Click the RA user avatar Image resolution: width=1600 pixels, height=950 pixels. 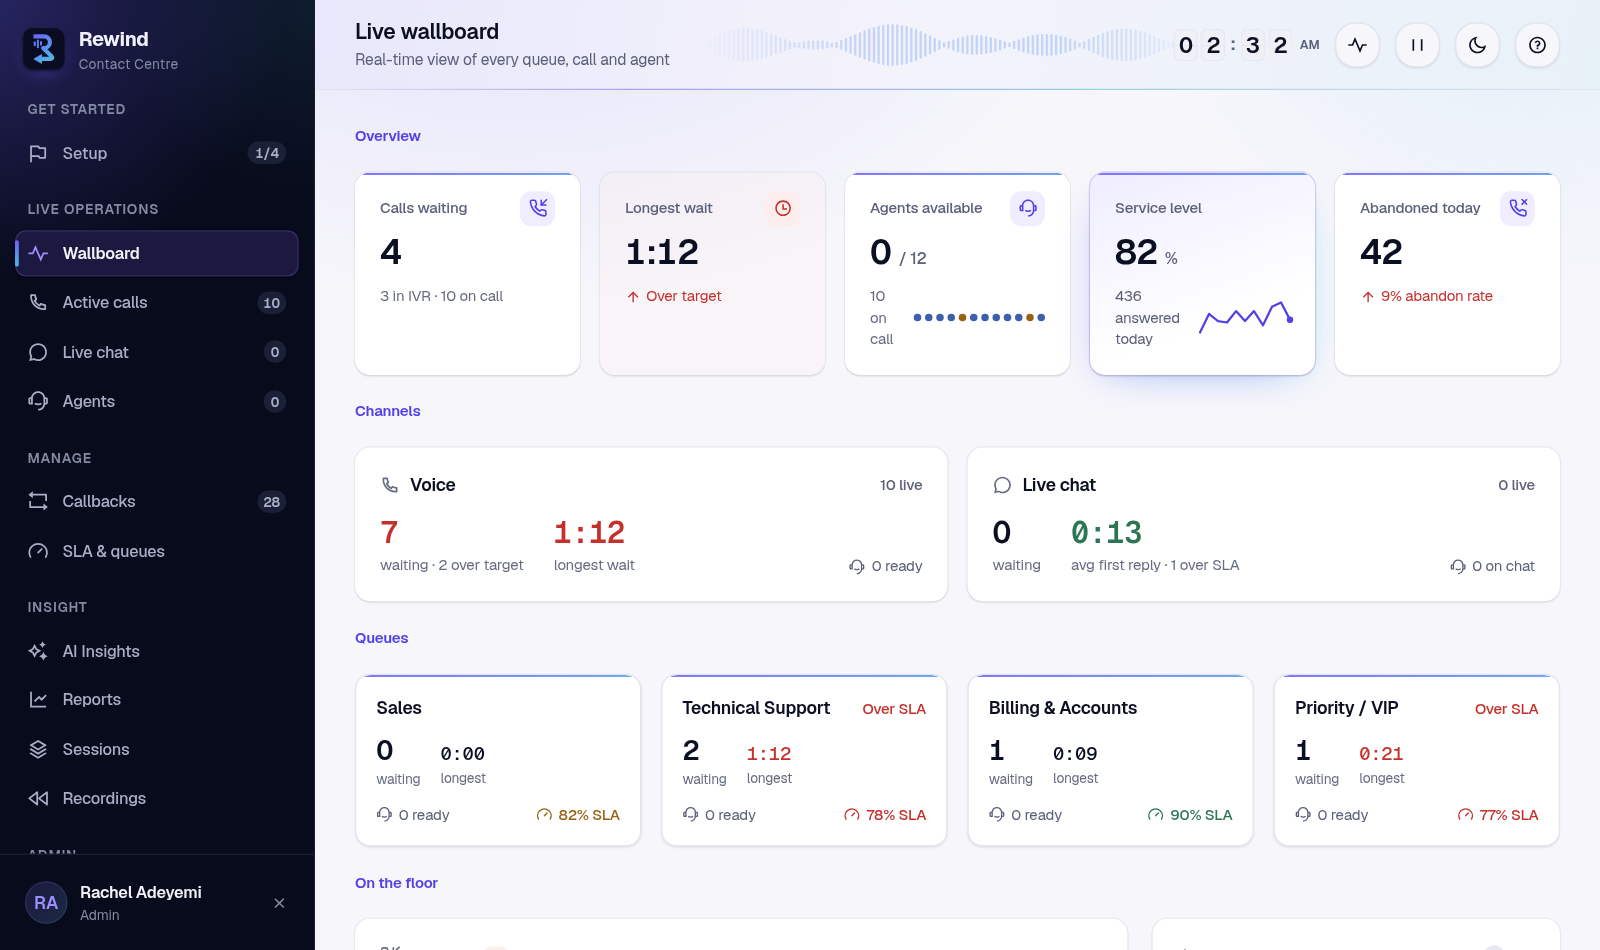(x=46, y=903)
